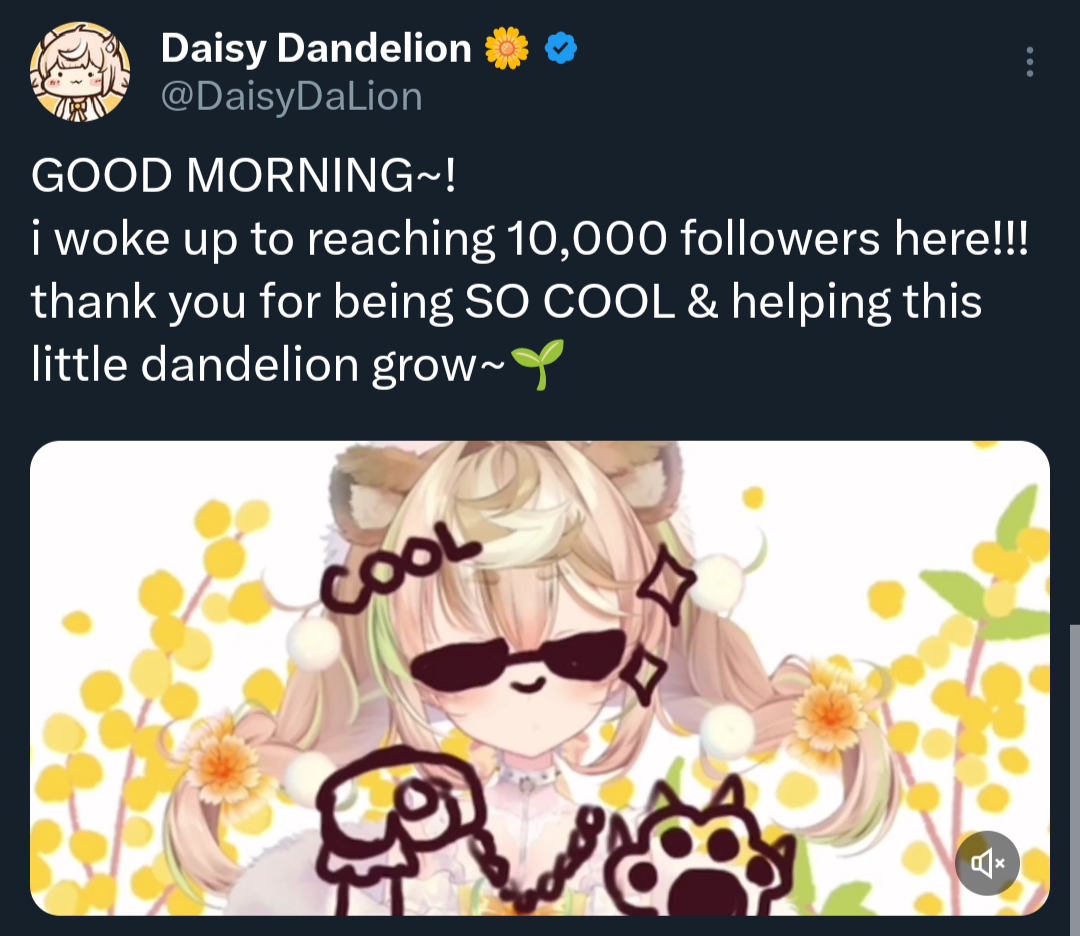
Task: Click the blue verified checkmark badge
Action: pyautogui.click(x=561, y=48)
